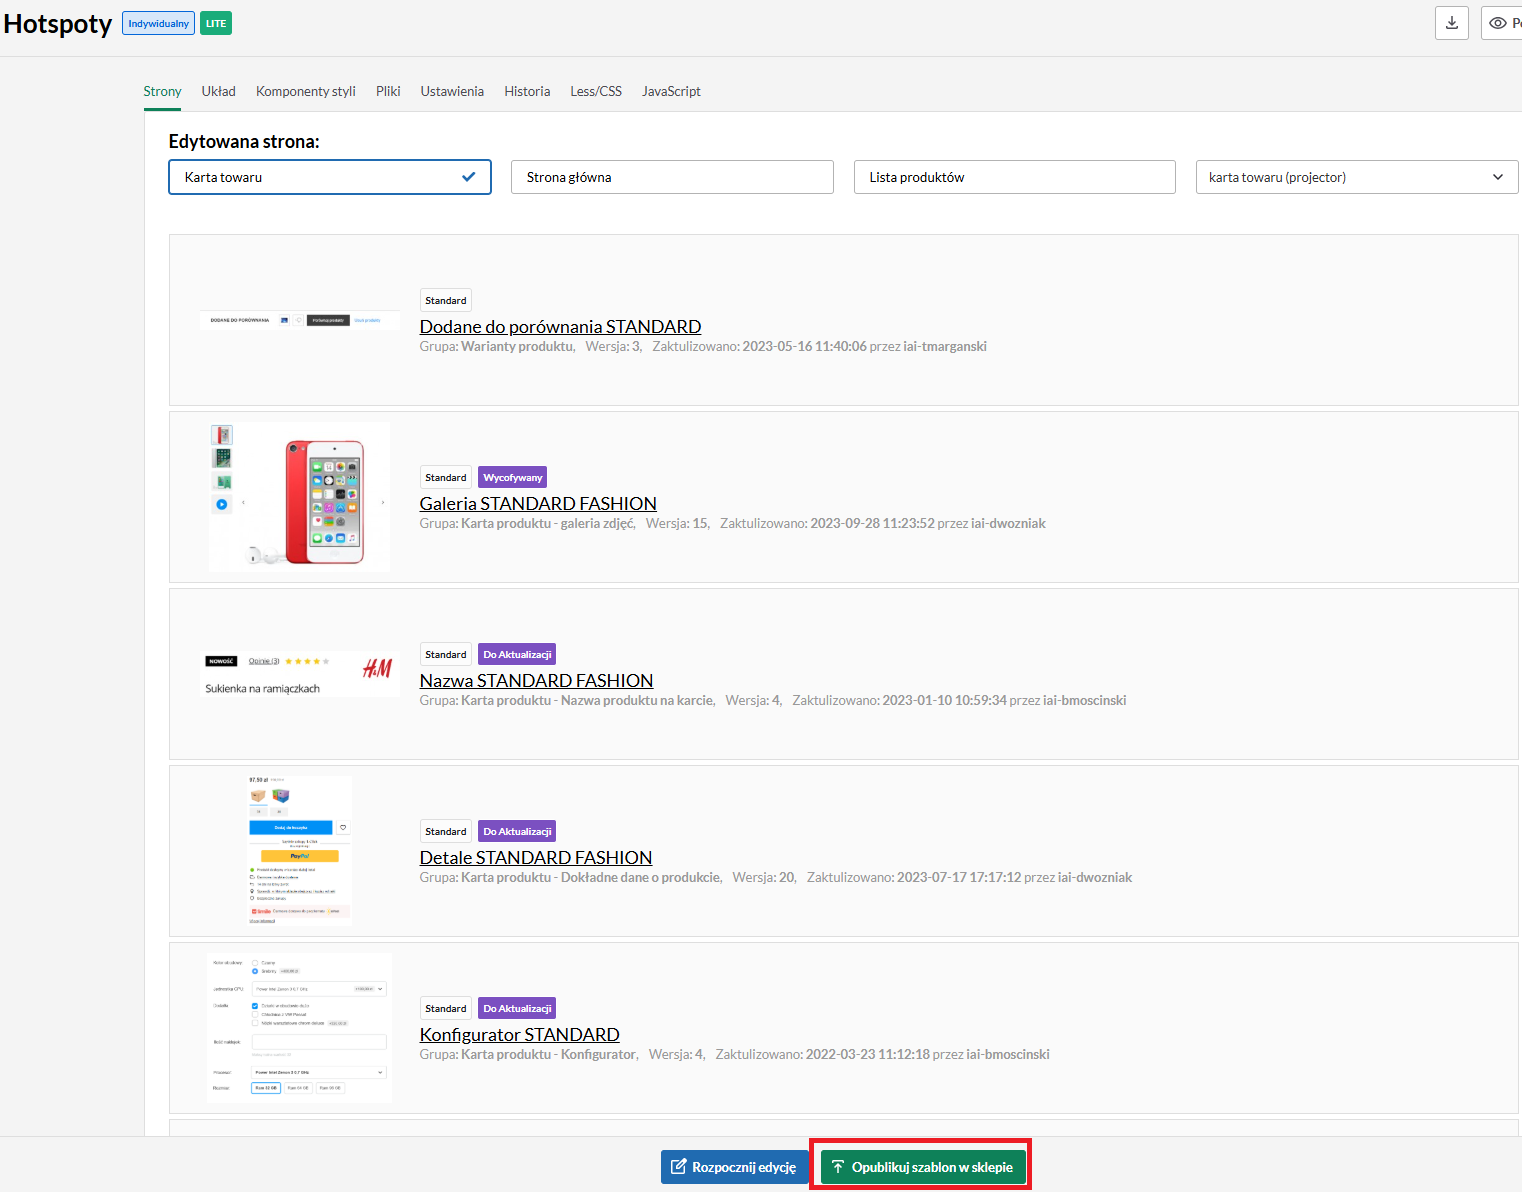
Task: Switch to the Strony tab
Action: (162, 91)
